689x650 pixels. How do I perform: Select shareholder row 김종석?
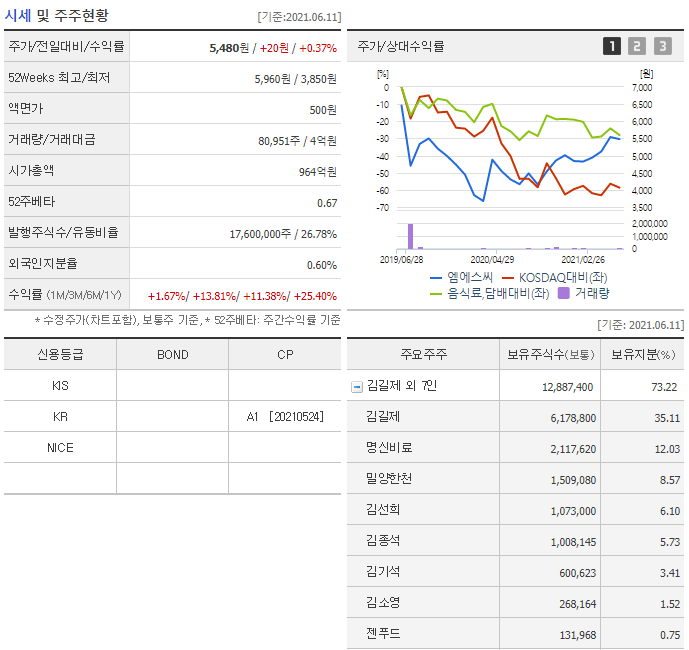515,541
